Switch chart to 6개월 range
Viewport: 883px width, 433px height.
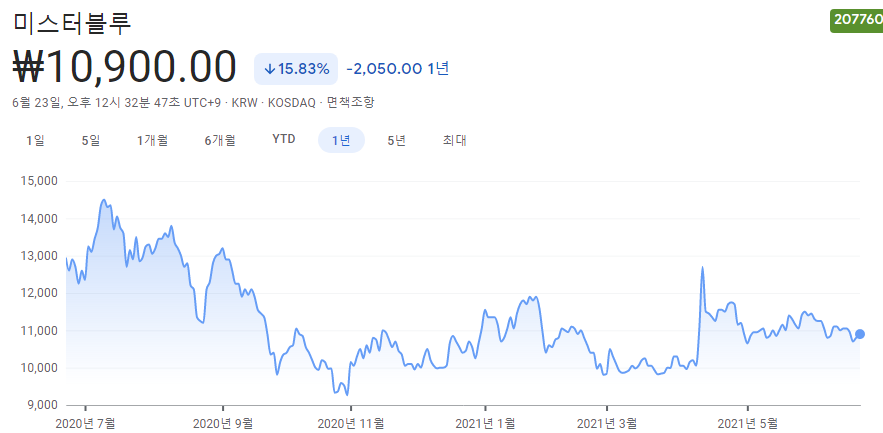coord(220,140)
